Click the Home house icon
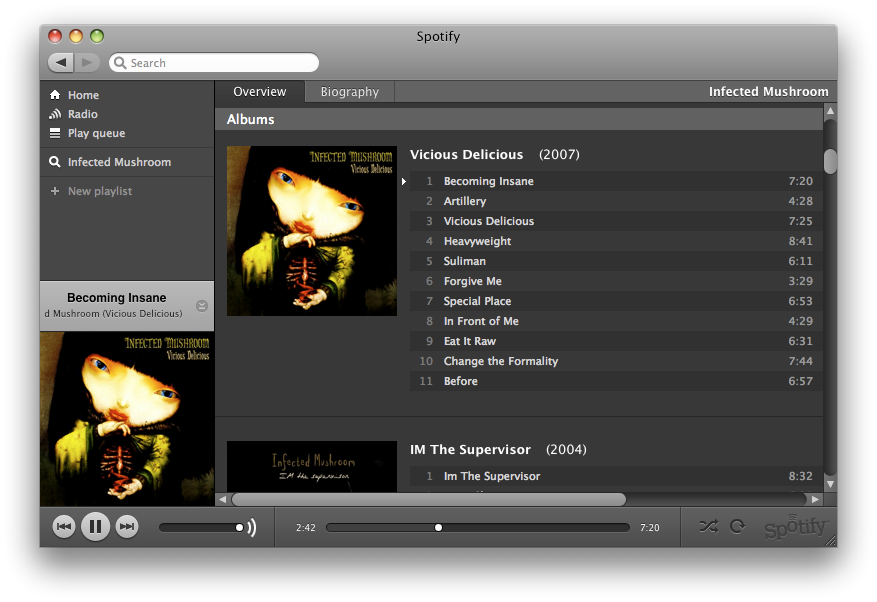Viewport: 877px width, 602px height. click(55, 95)
